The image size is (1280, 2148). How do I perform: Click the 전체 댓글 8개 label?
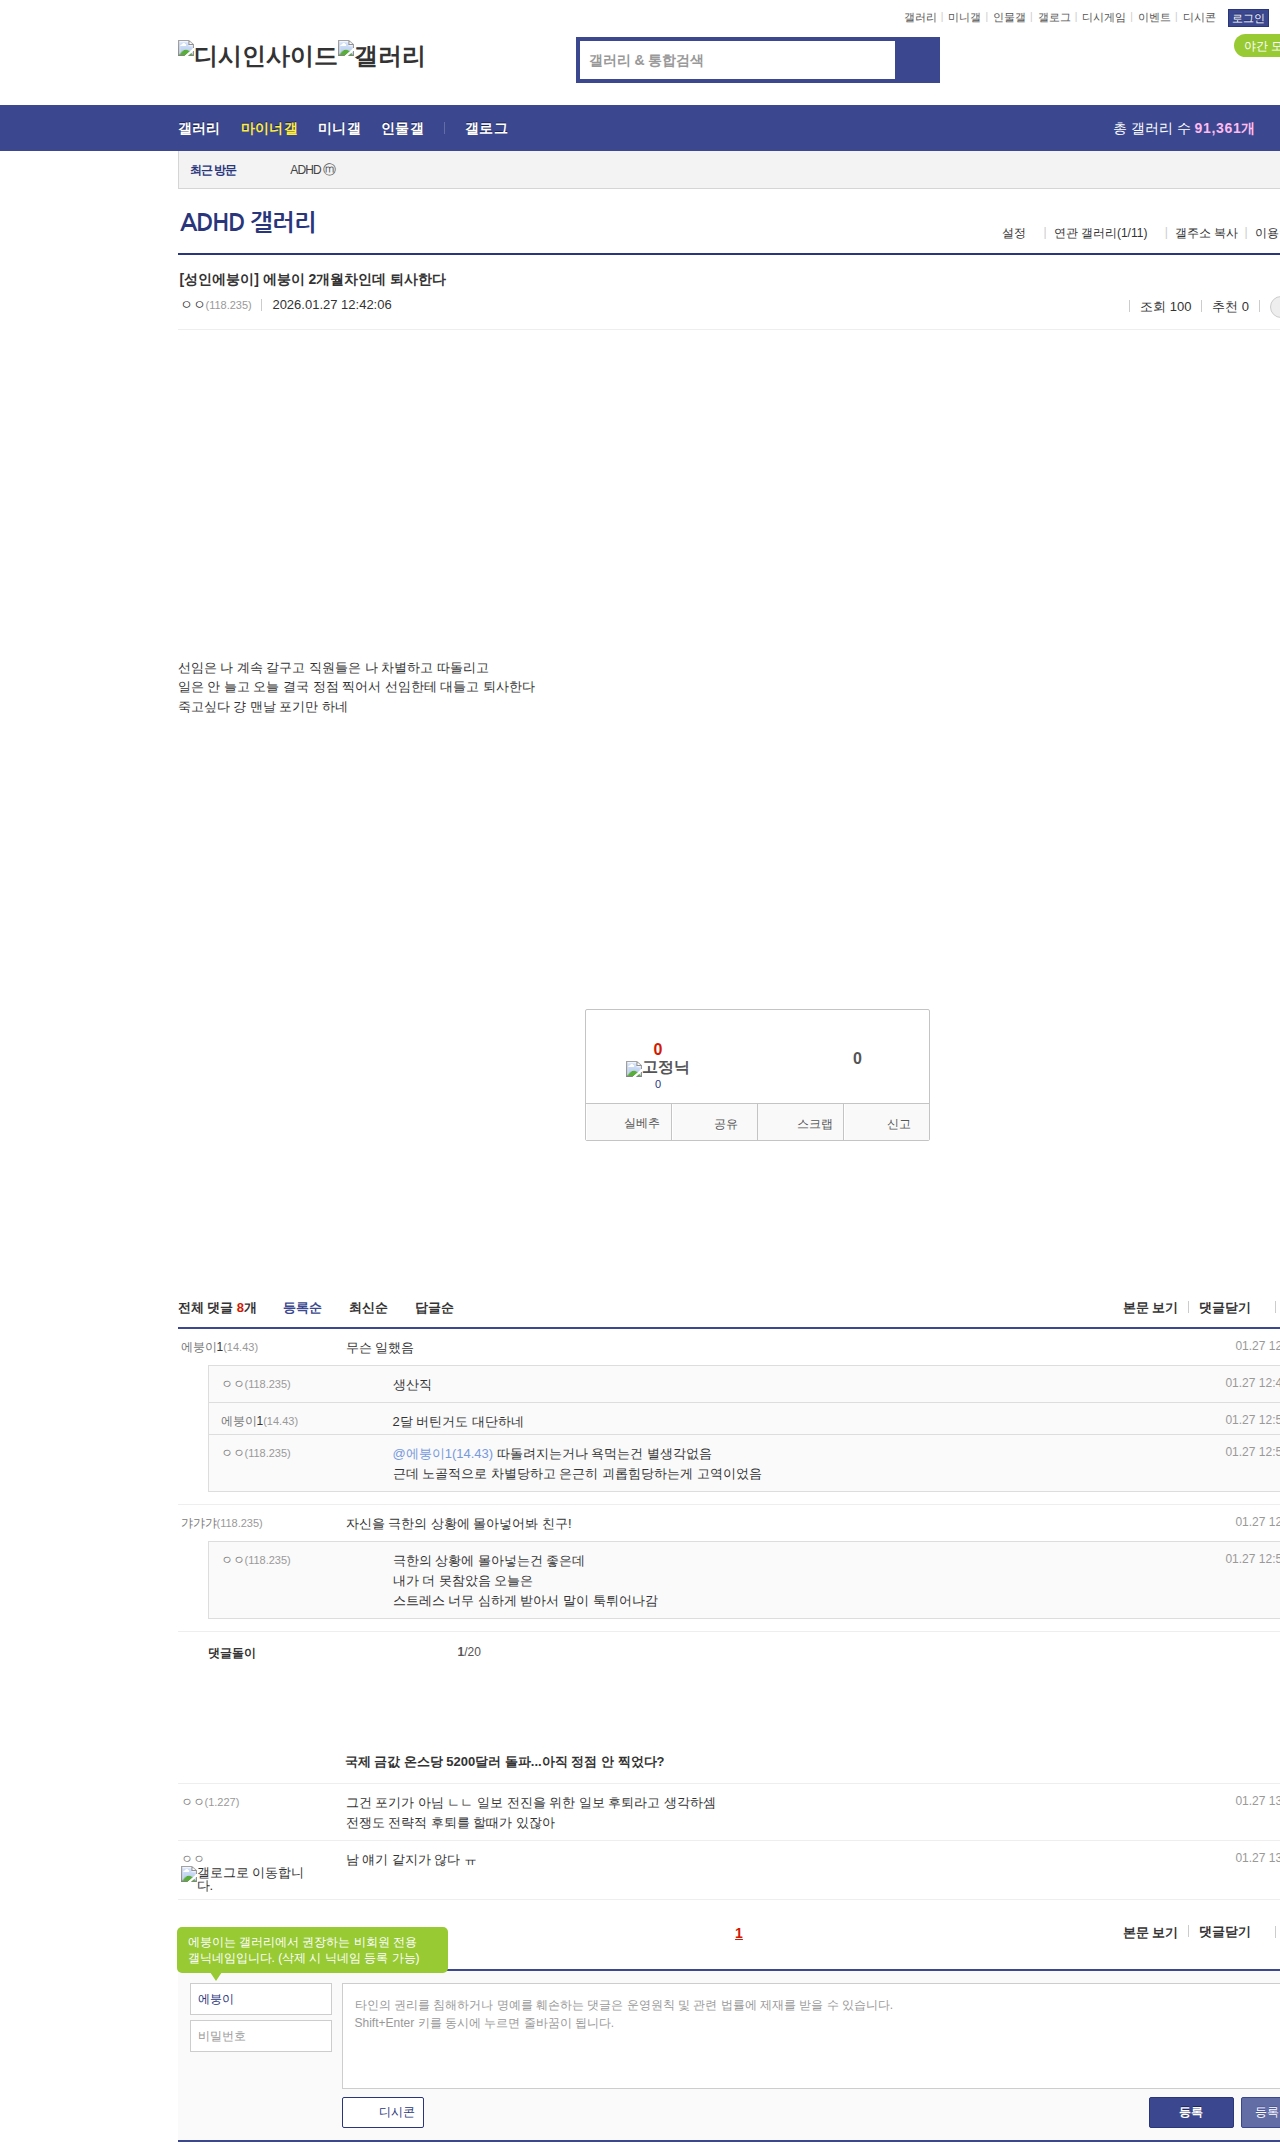[x=217, y=1308]
